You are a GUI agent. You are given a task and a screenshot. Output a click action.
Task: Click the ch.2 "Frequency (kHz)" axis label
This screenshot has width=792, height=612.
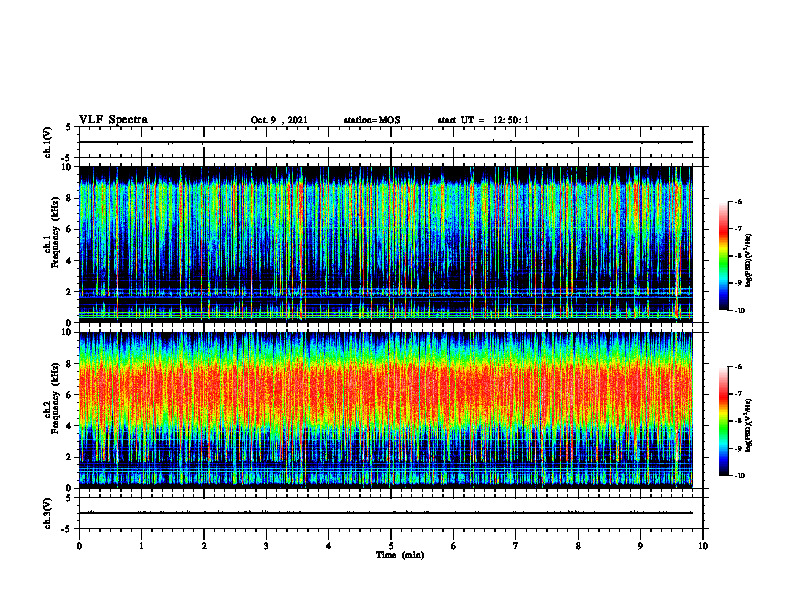pos(54,398)
